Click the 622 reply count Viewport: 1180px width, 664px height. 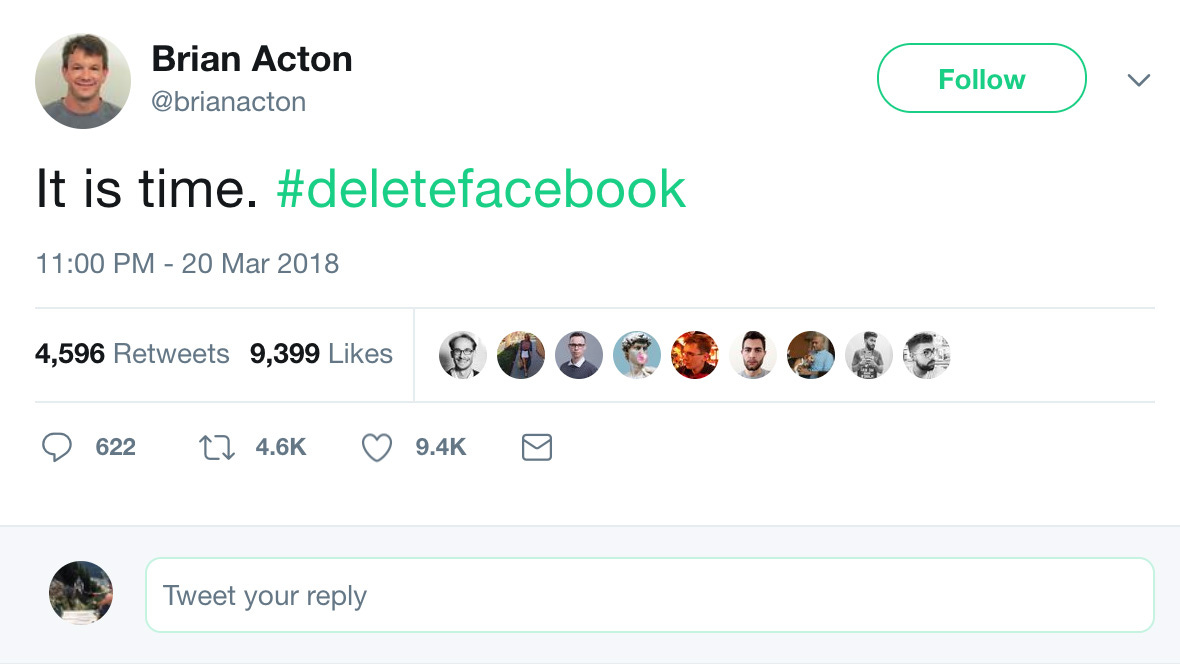(x=115, y=447)
